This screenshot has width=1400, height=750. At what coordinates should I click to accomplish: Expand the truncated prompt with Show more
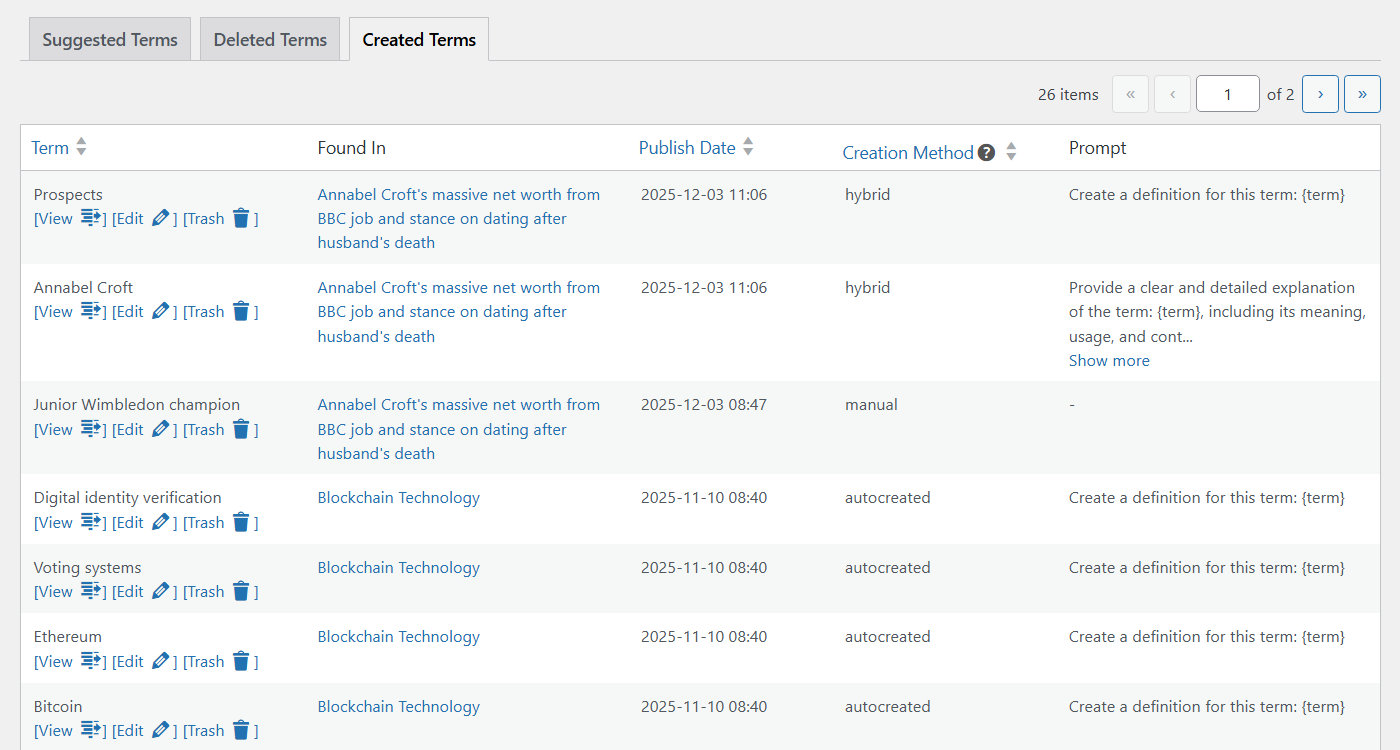click(1108, 360)
